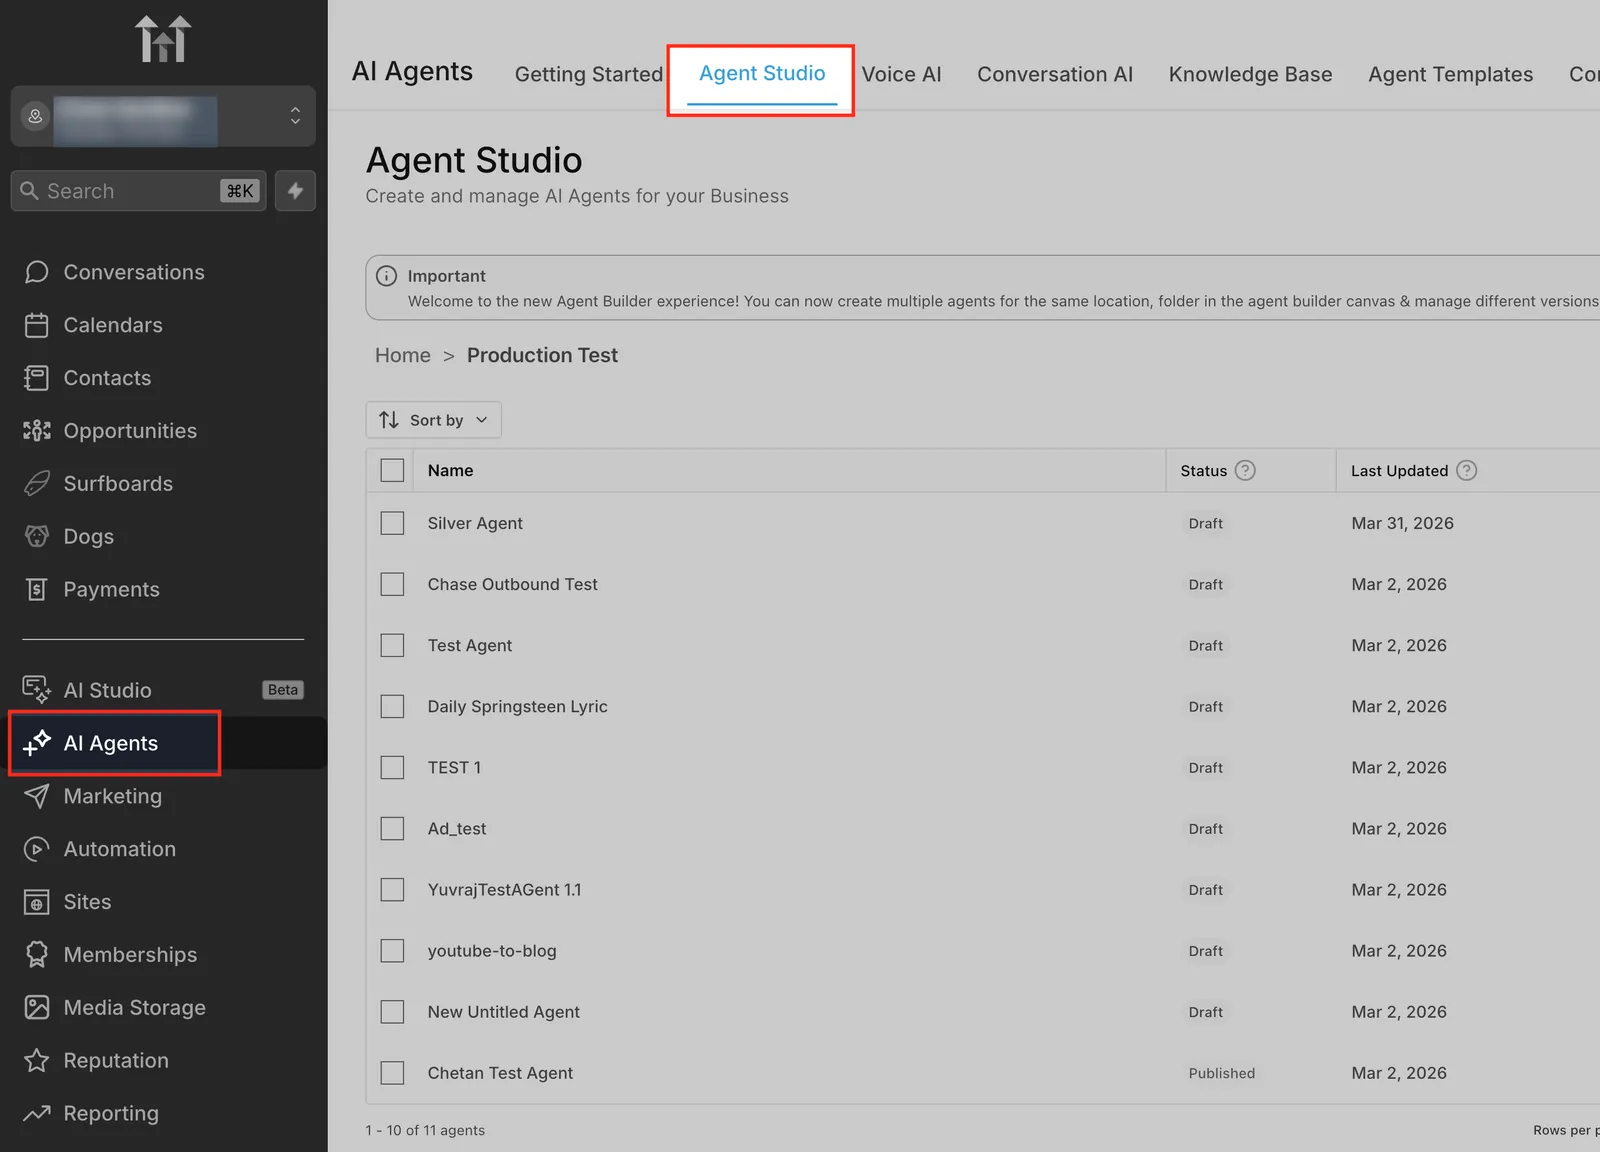Click the Media Storage image icon
This screenshot has width=1600, height=1152.
37,1007
